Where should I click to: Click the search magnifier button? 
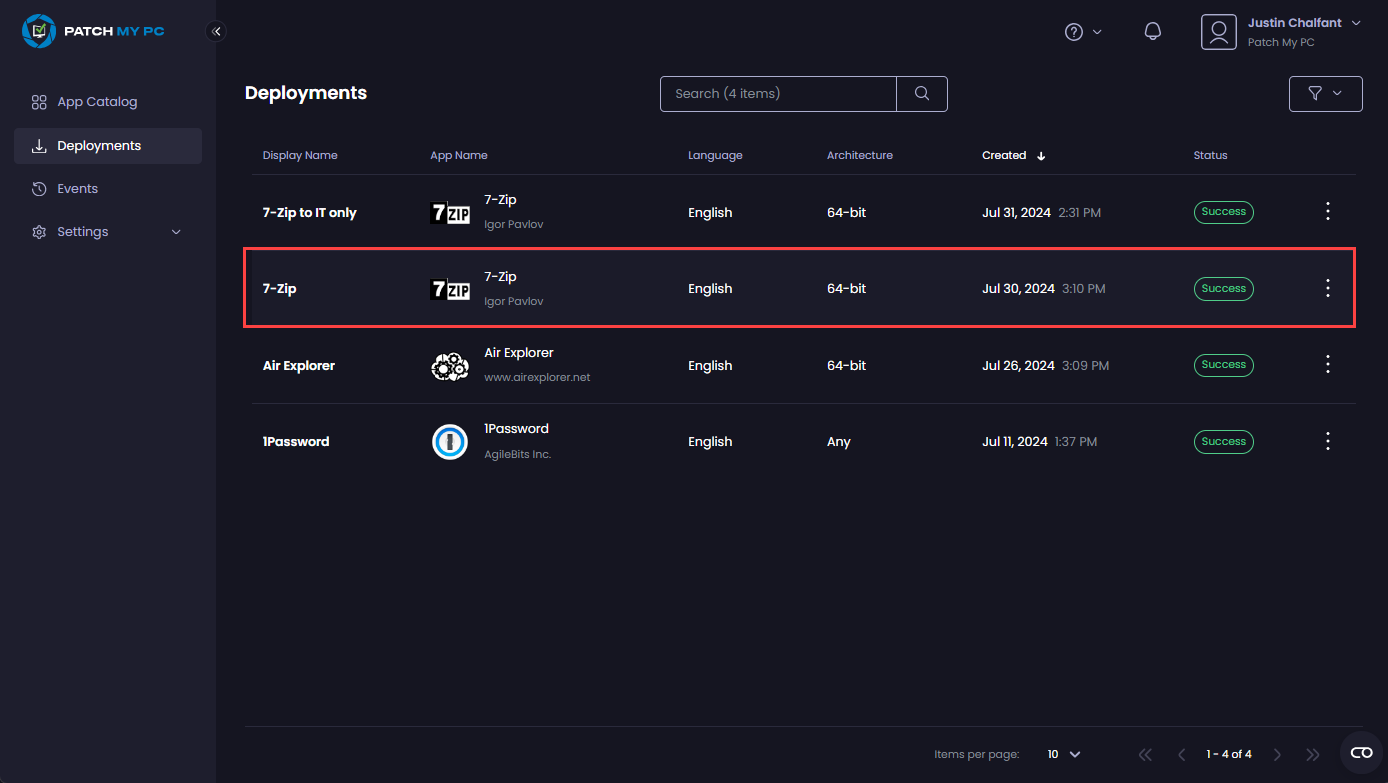[922, 94]
